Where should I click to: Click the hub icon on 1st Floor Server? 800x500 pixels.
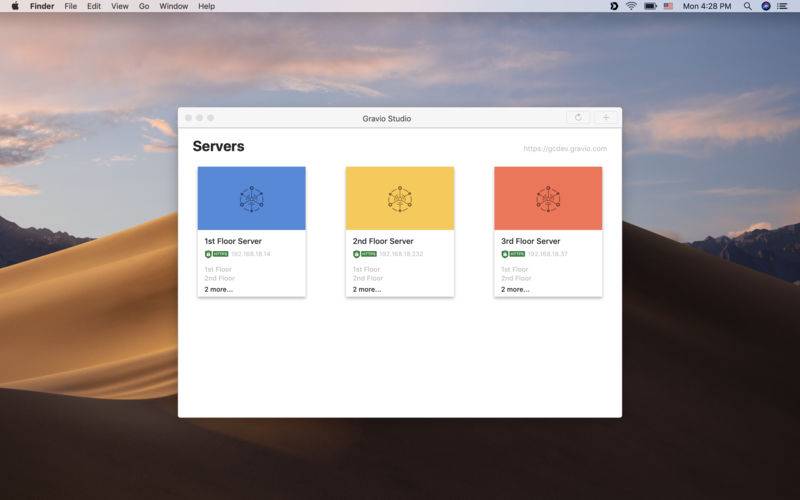[252, 198]
